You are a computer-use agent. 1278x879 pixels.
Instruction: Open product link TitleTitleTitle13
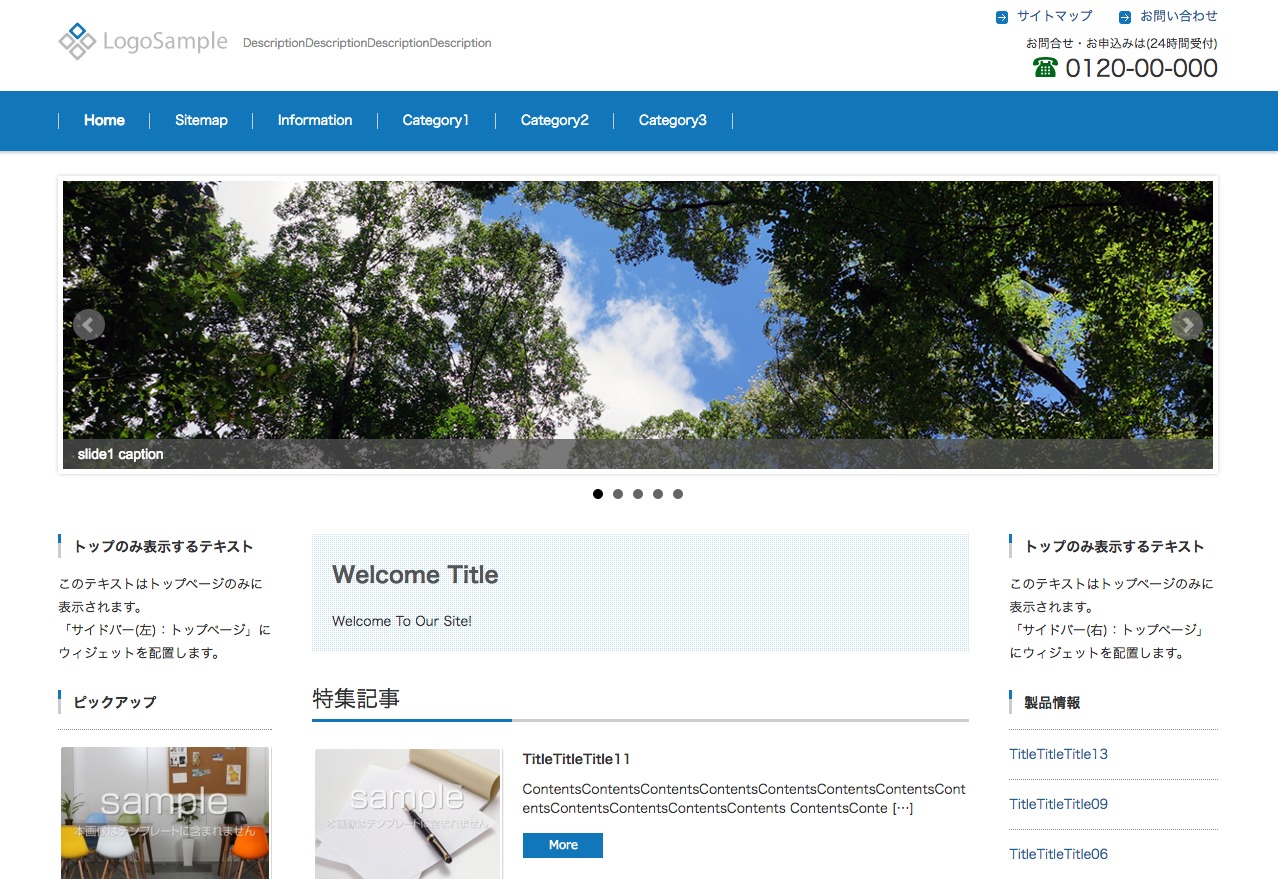[1059, 754]
